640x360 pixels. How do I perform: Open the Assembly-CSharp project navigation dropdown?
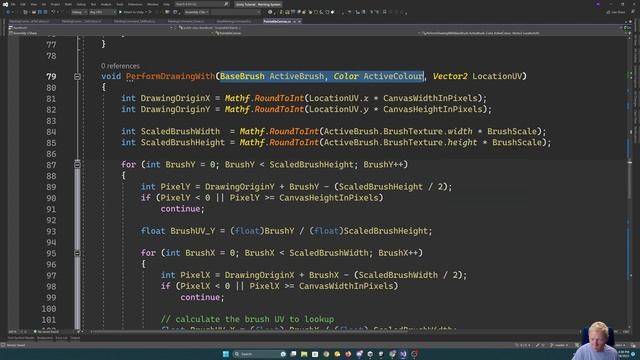click(110, 33)
